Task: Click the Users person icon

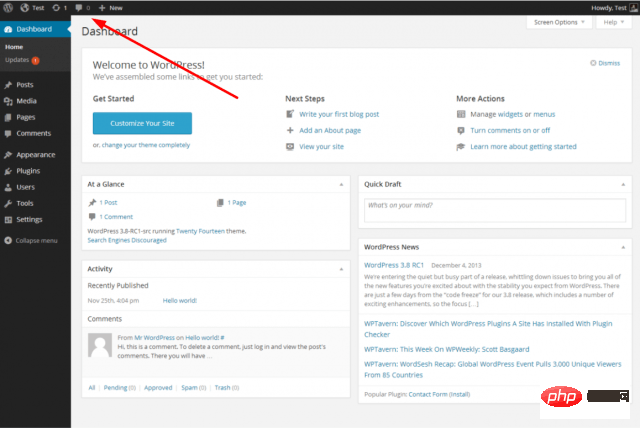Action: pos(8,187)
